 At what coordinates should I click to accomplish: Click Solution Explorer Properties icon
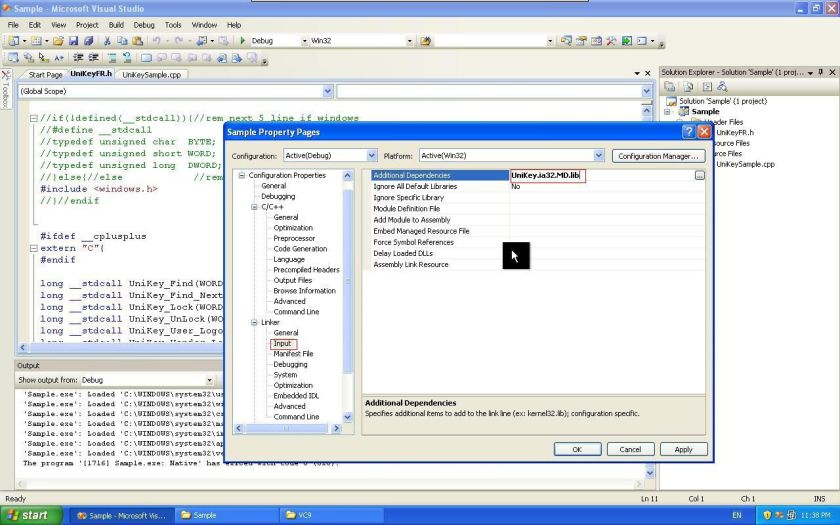point(670,87)
